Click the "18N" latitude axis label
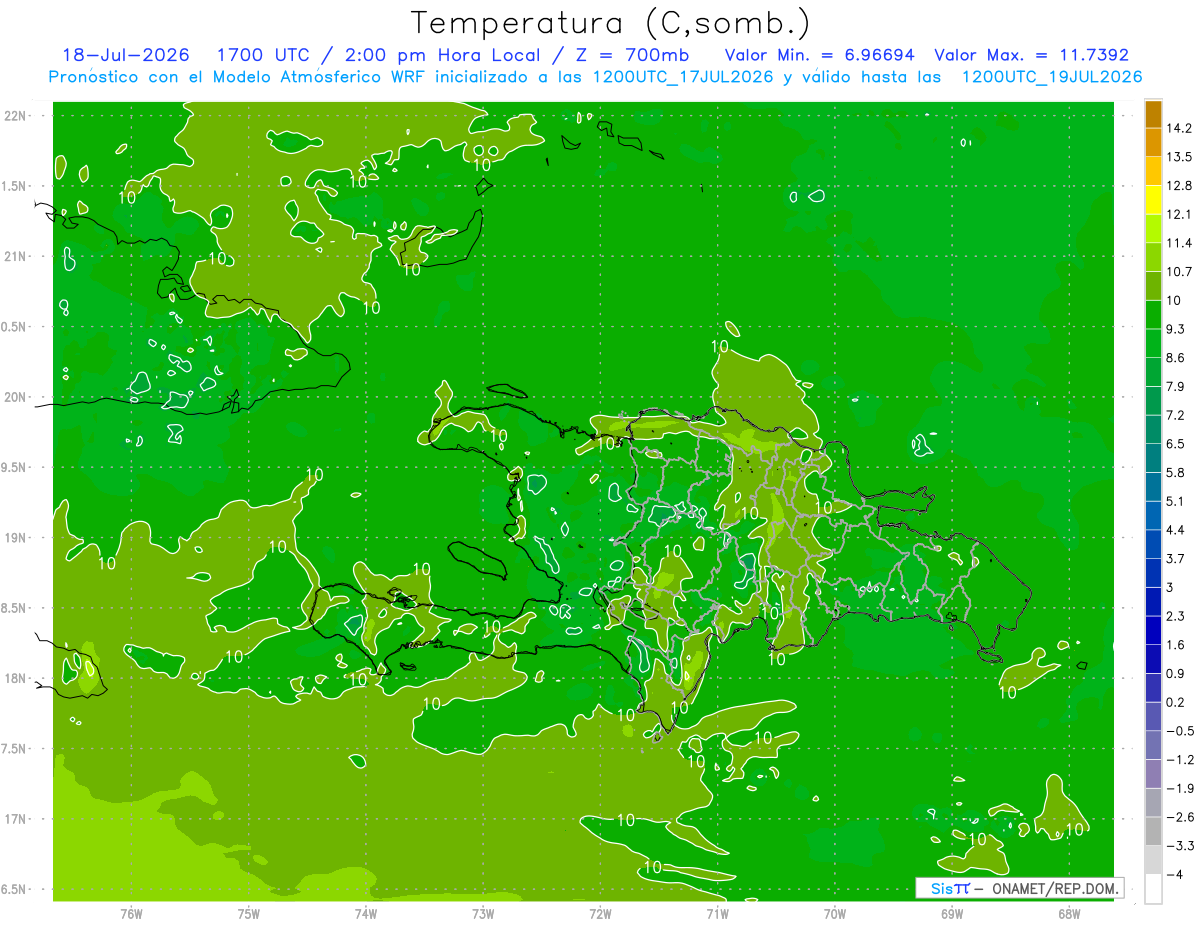Viewport: 1200px width, 927px height. tap(14, 678)
